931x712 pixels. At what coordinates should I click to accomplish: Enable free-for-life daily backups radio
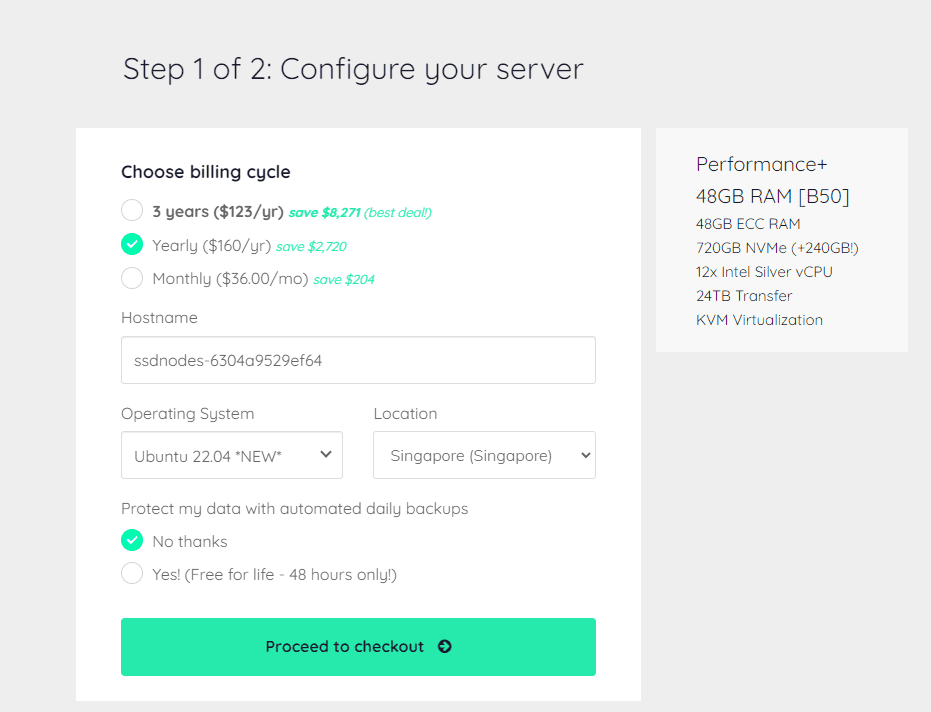(132, 574)
